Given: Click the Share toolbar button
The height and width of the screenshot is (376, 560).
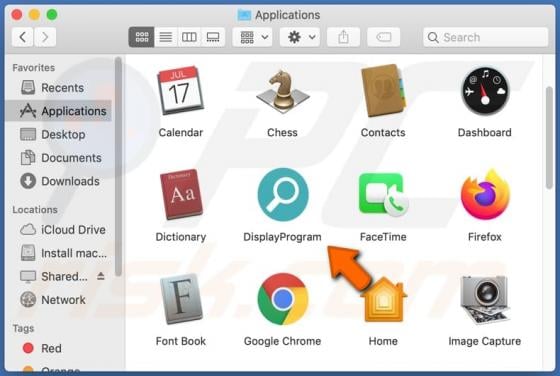Looking at the screenshot, I should [x=343, y=37].
